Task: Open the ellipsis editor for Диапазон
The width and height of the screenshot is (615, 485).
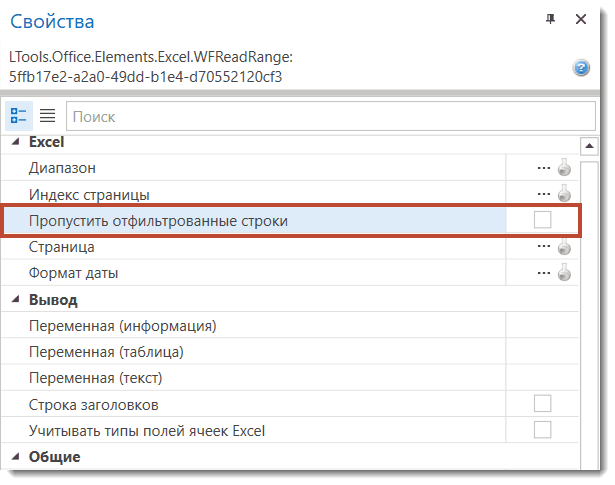Action: coord(544,168)
